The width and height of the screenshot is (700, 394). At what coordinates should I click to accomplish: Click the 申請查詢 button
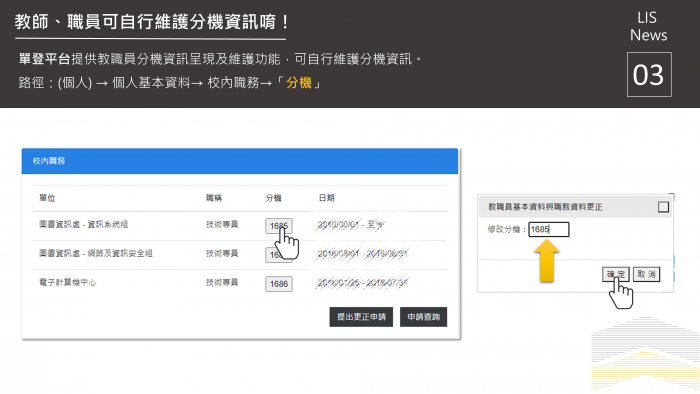click(423, 317)
